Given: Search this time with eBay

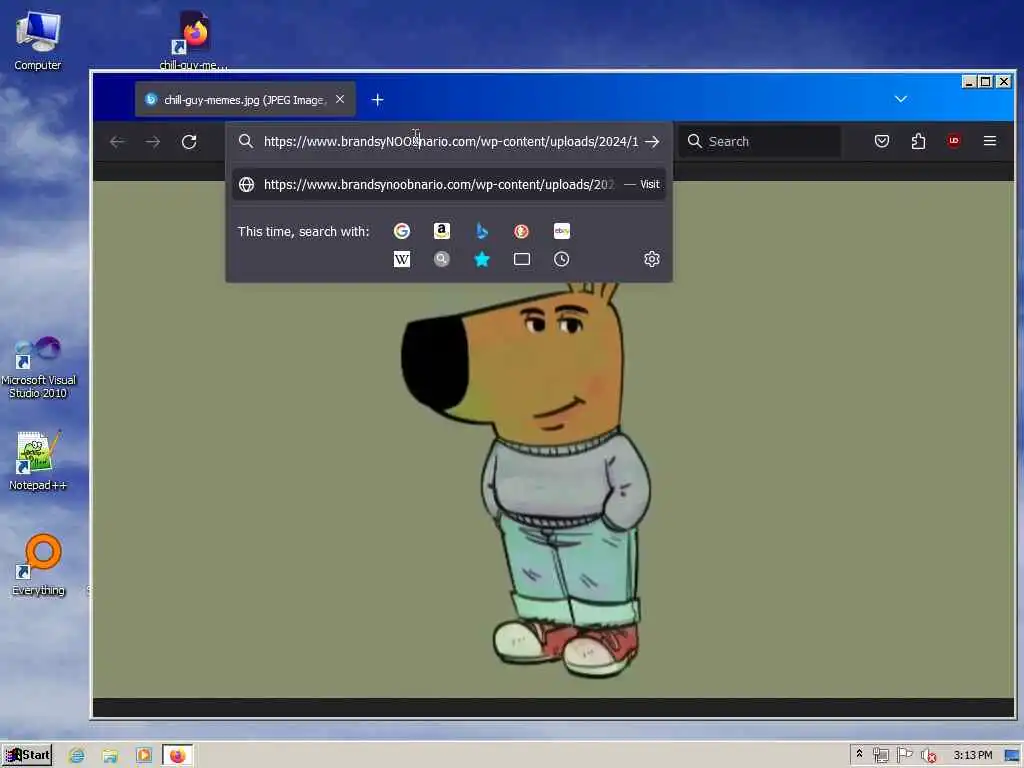Looking at the screenshot, I should (x=562, y=231).
